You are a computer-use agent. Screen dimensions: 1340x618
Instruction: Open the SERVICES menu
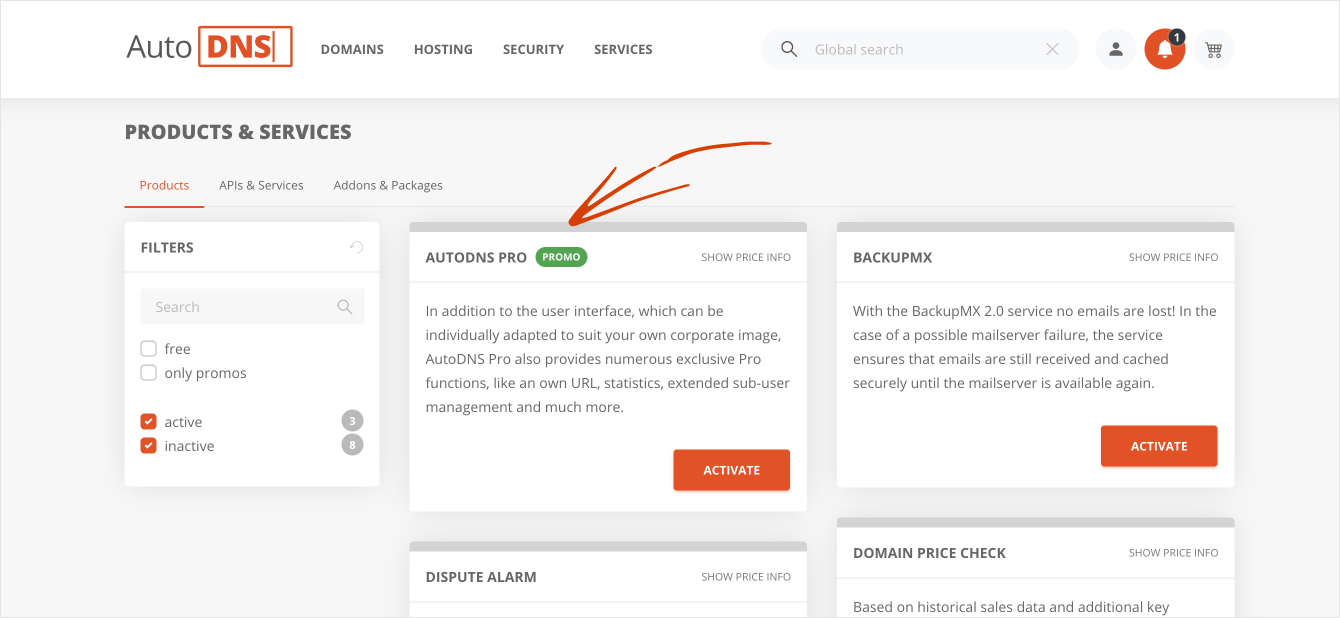coord(623,49)
